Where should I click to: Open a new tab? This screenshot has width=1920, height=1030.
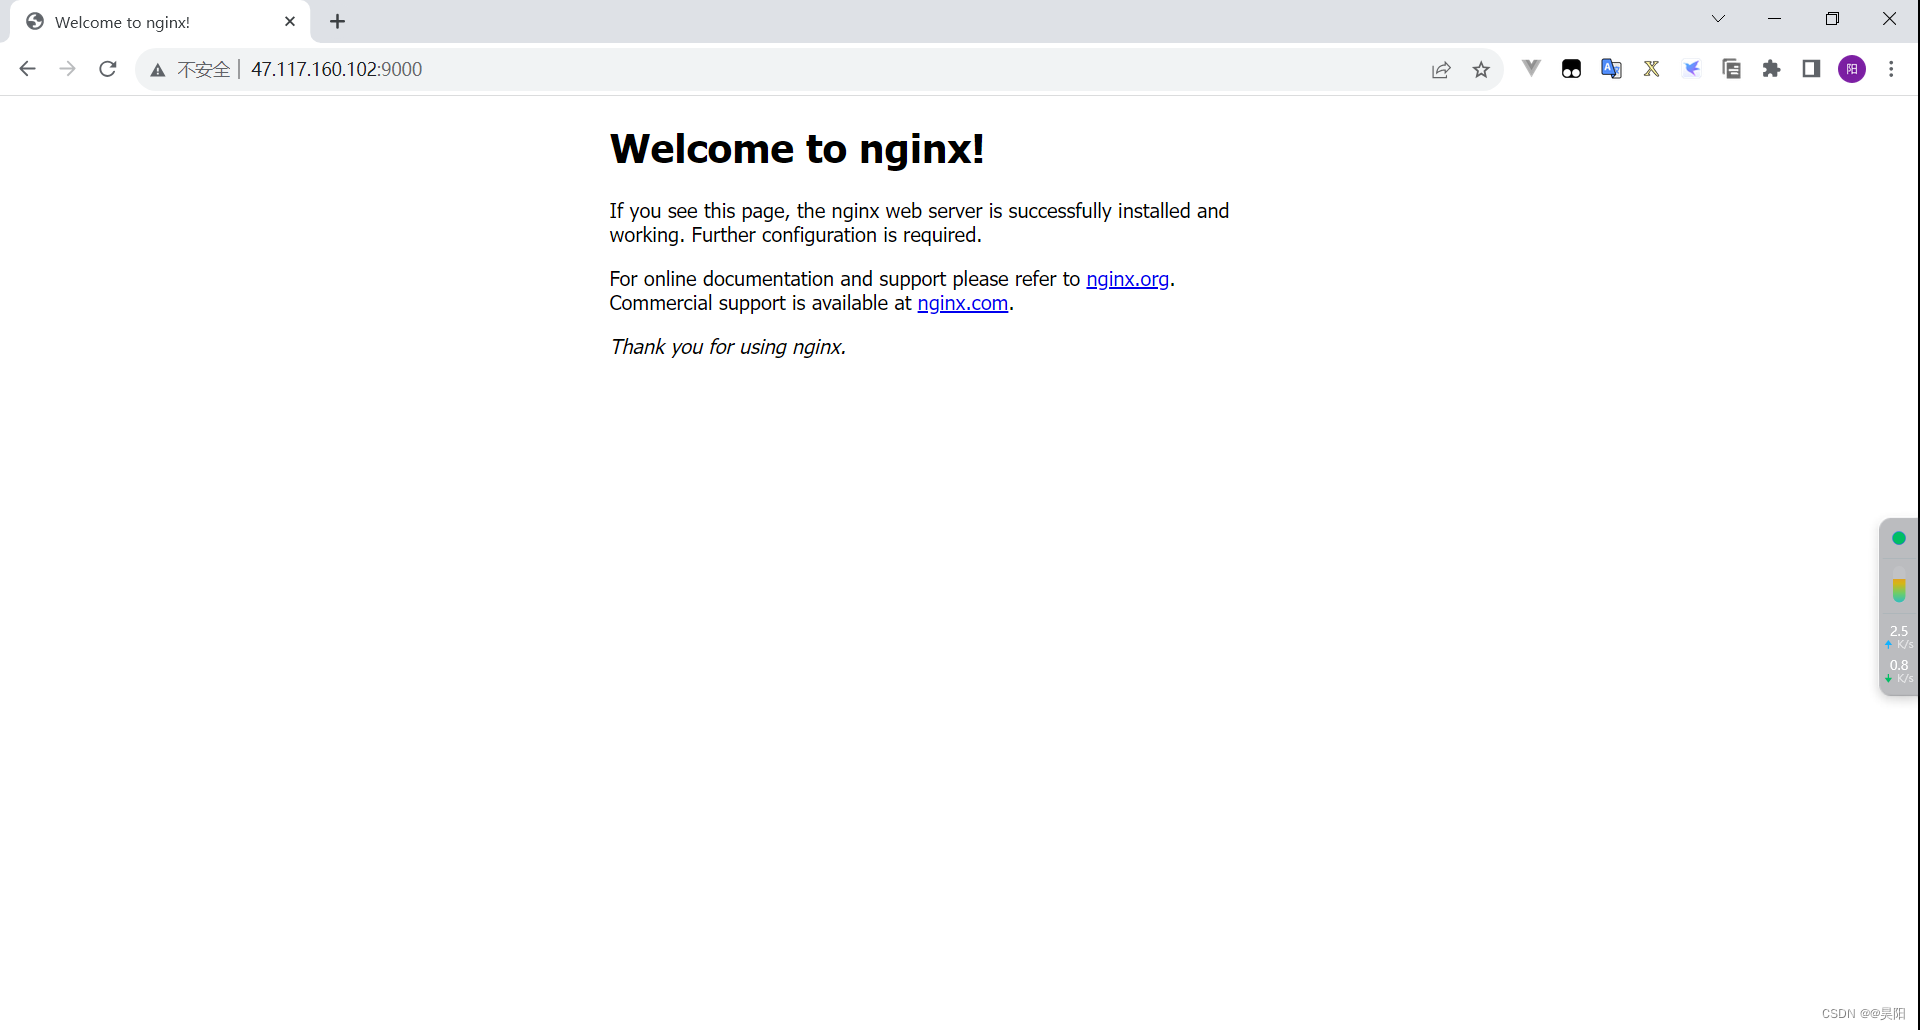(x=338, y=21)
